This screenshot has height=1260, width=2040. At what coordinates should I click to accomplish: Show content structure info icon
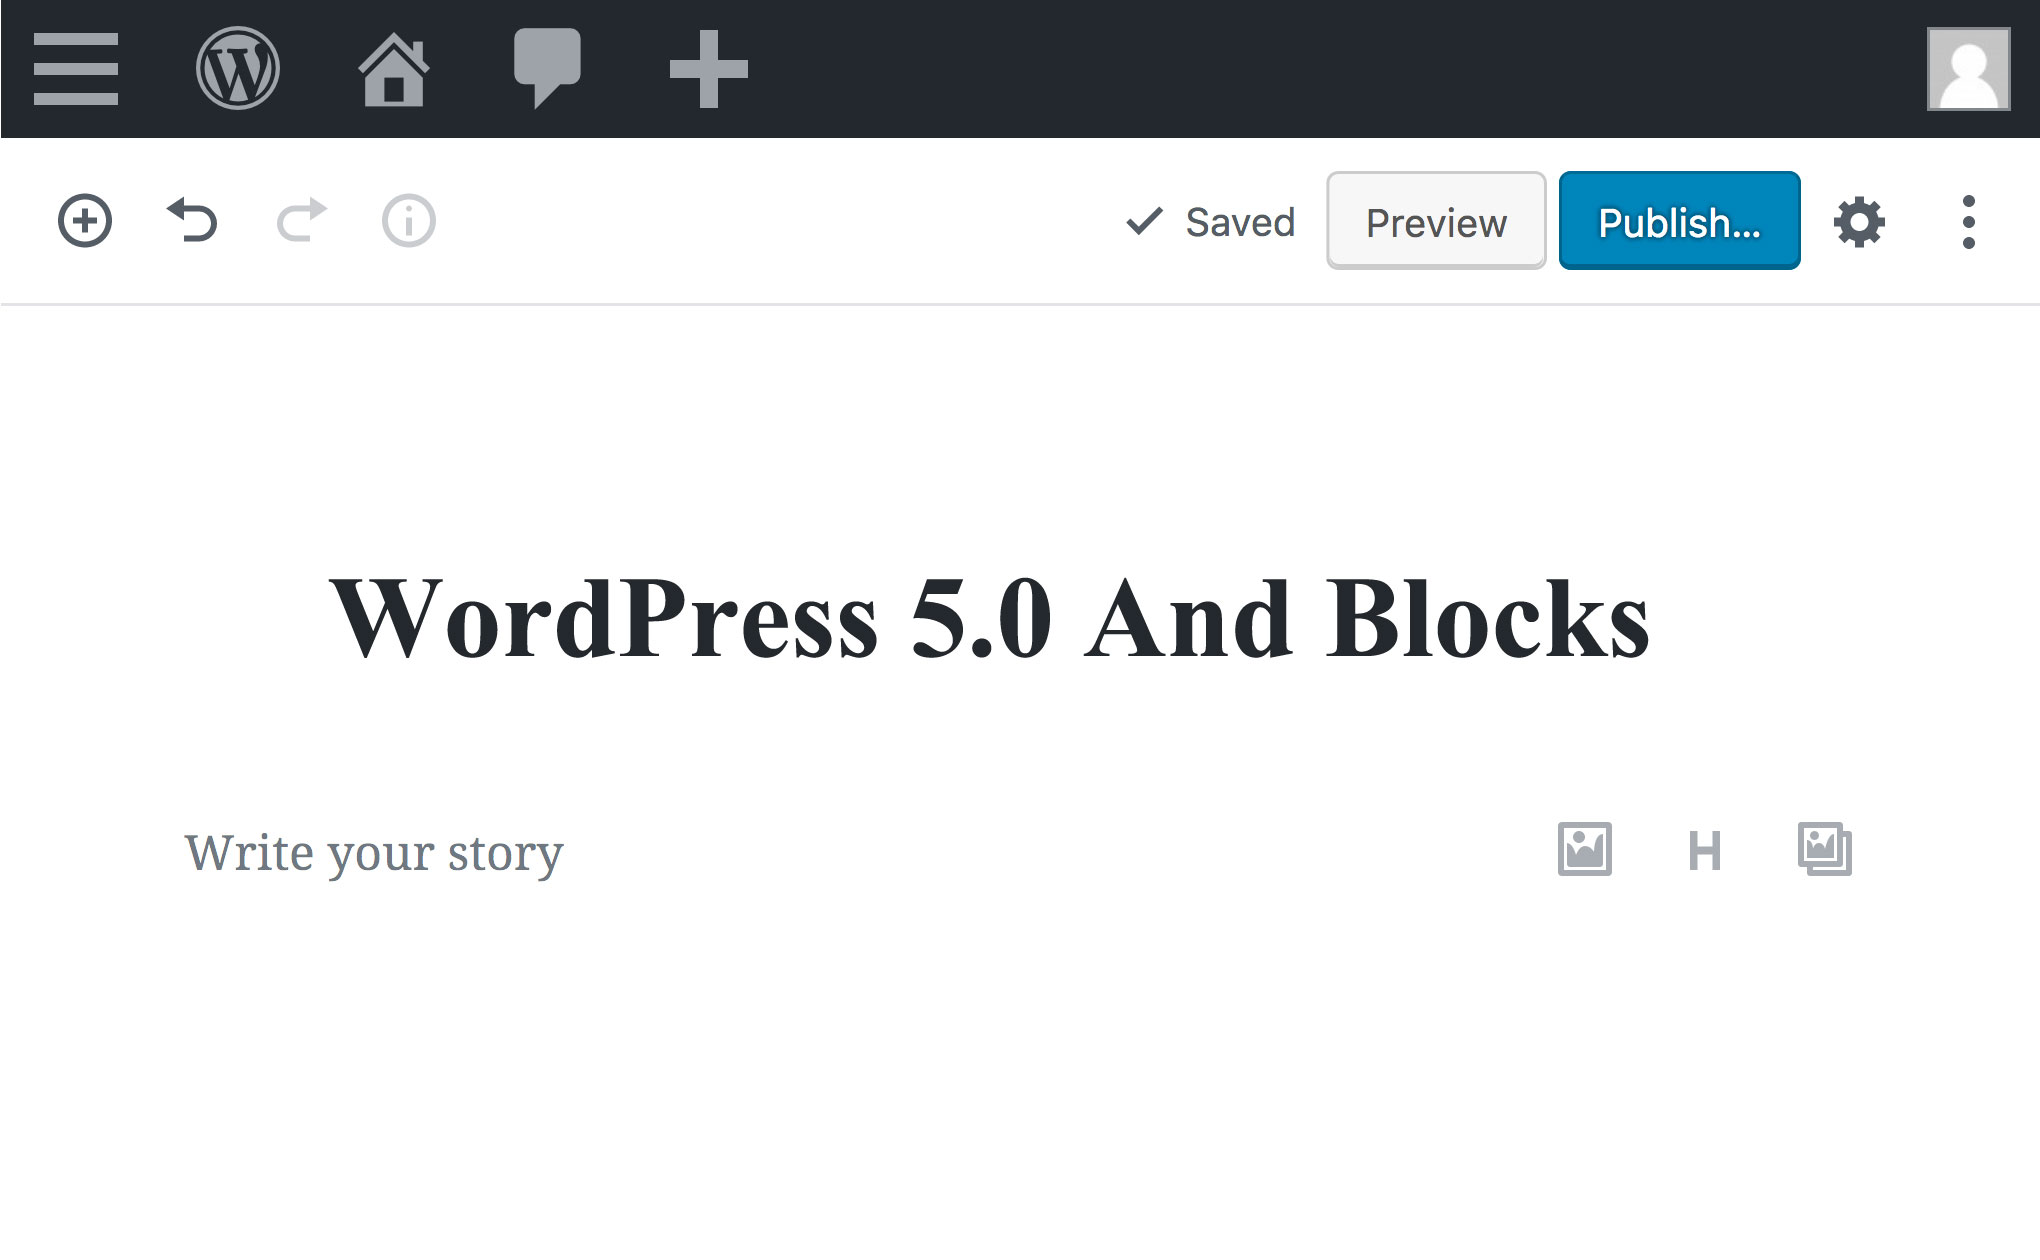click(409, 221)
